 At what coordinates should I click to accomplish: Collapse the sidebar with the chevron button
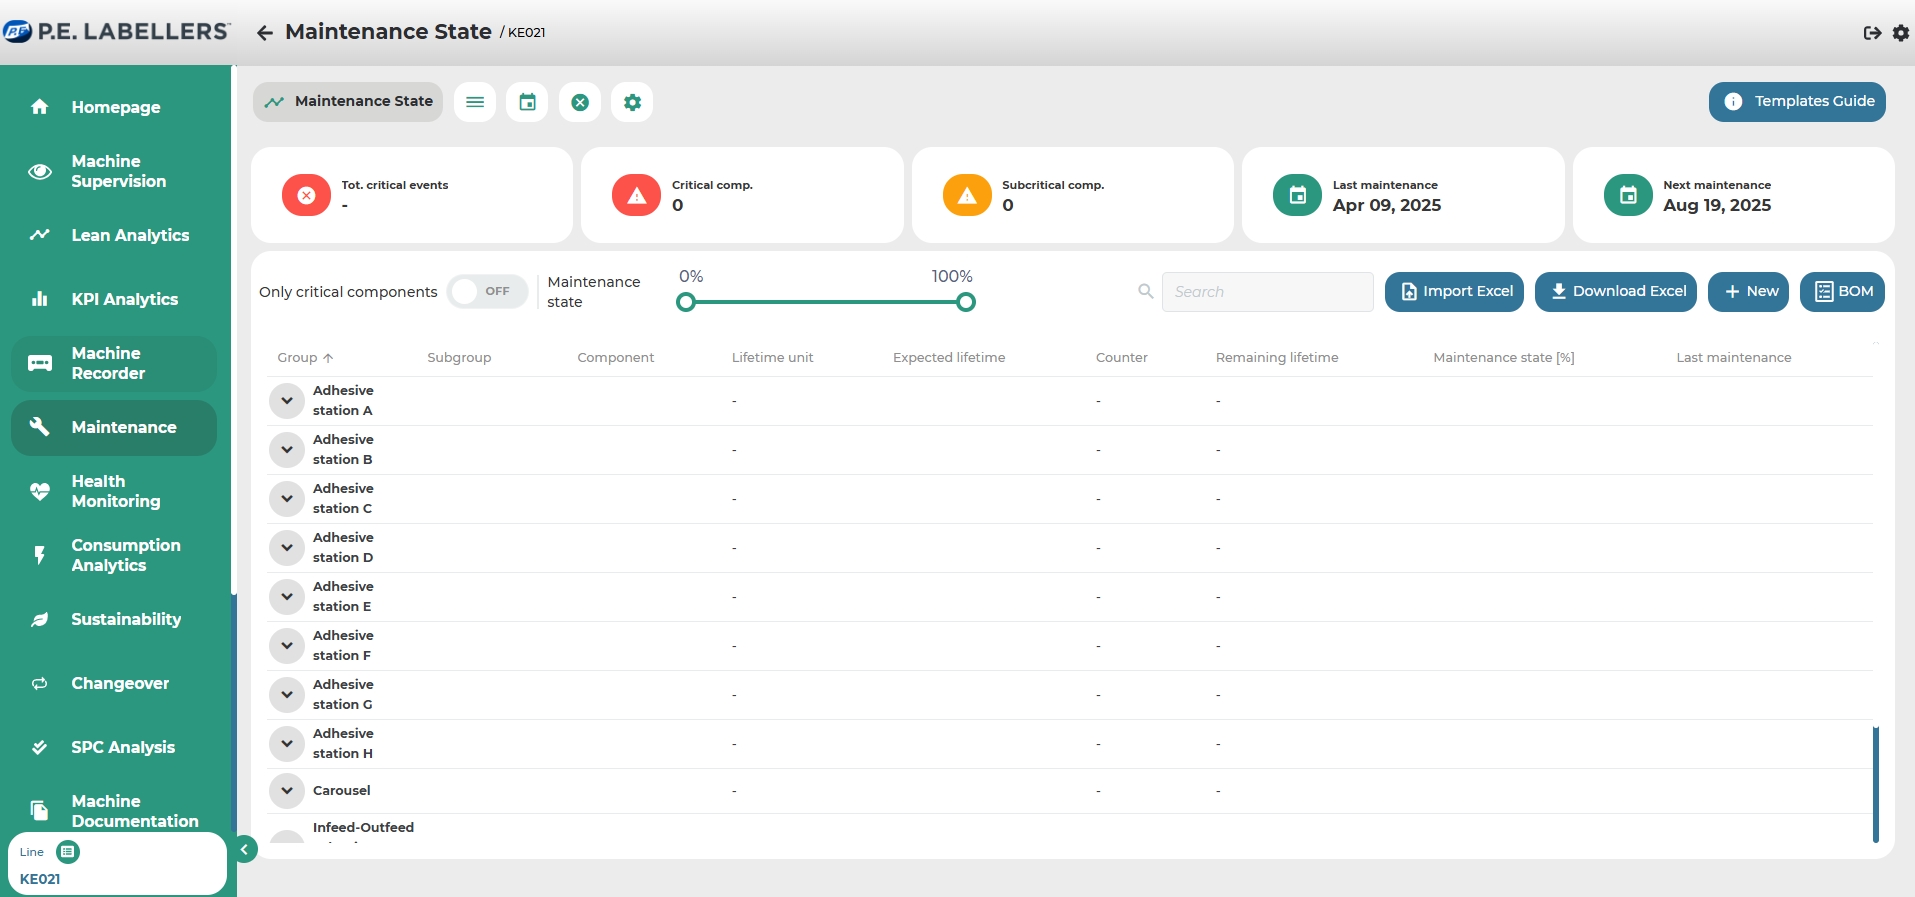[x=244, y=849]
